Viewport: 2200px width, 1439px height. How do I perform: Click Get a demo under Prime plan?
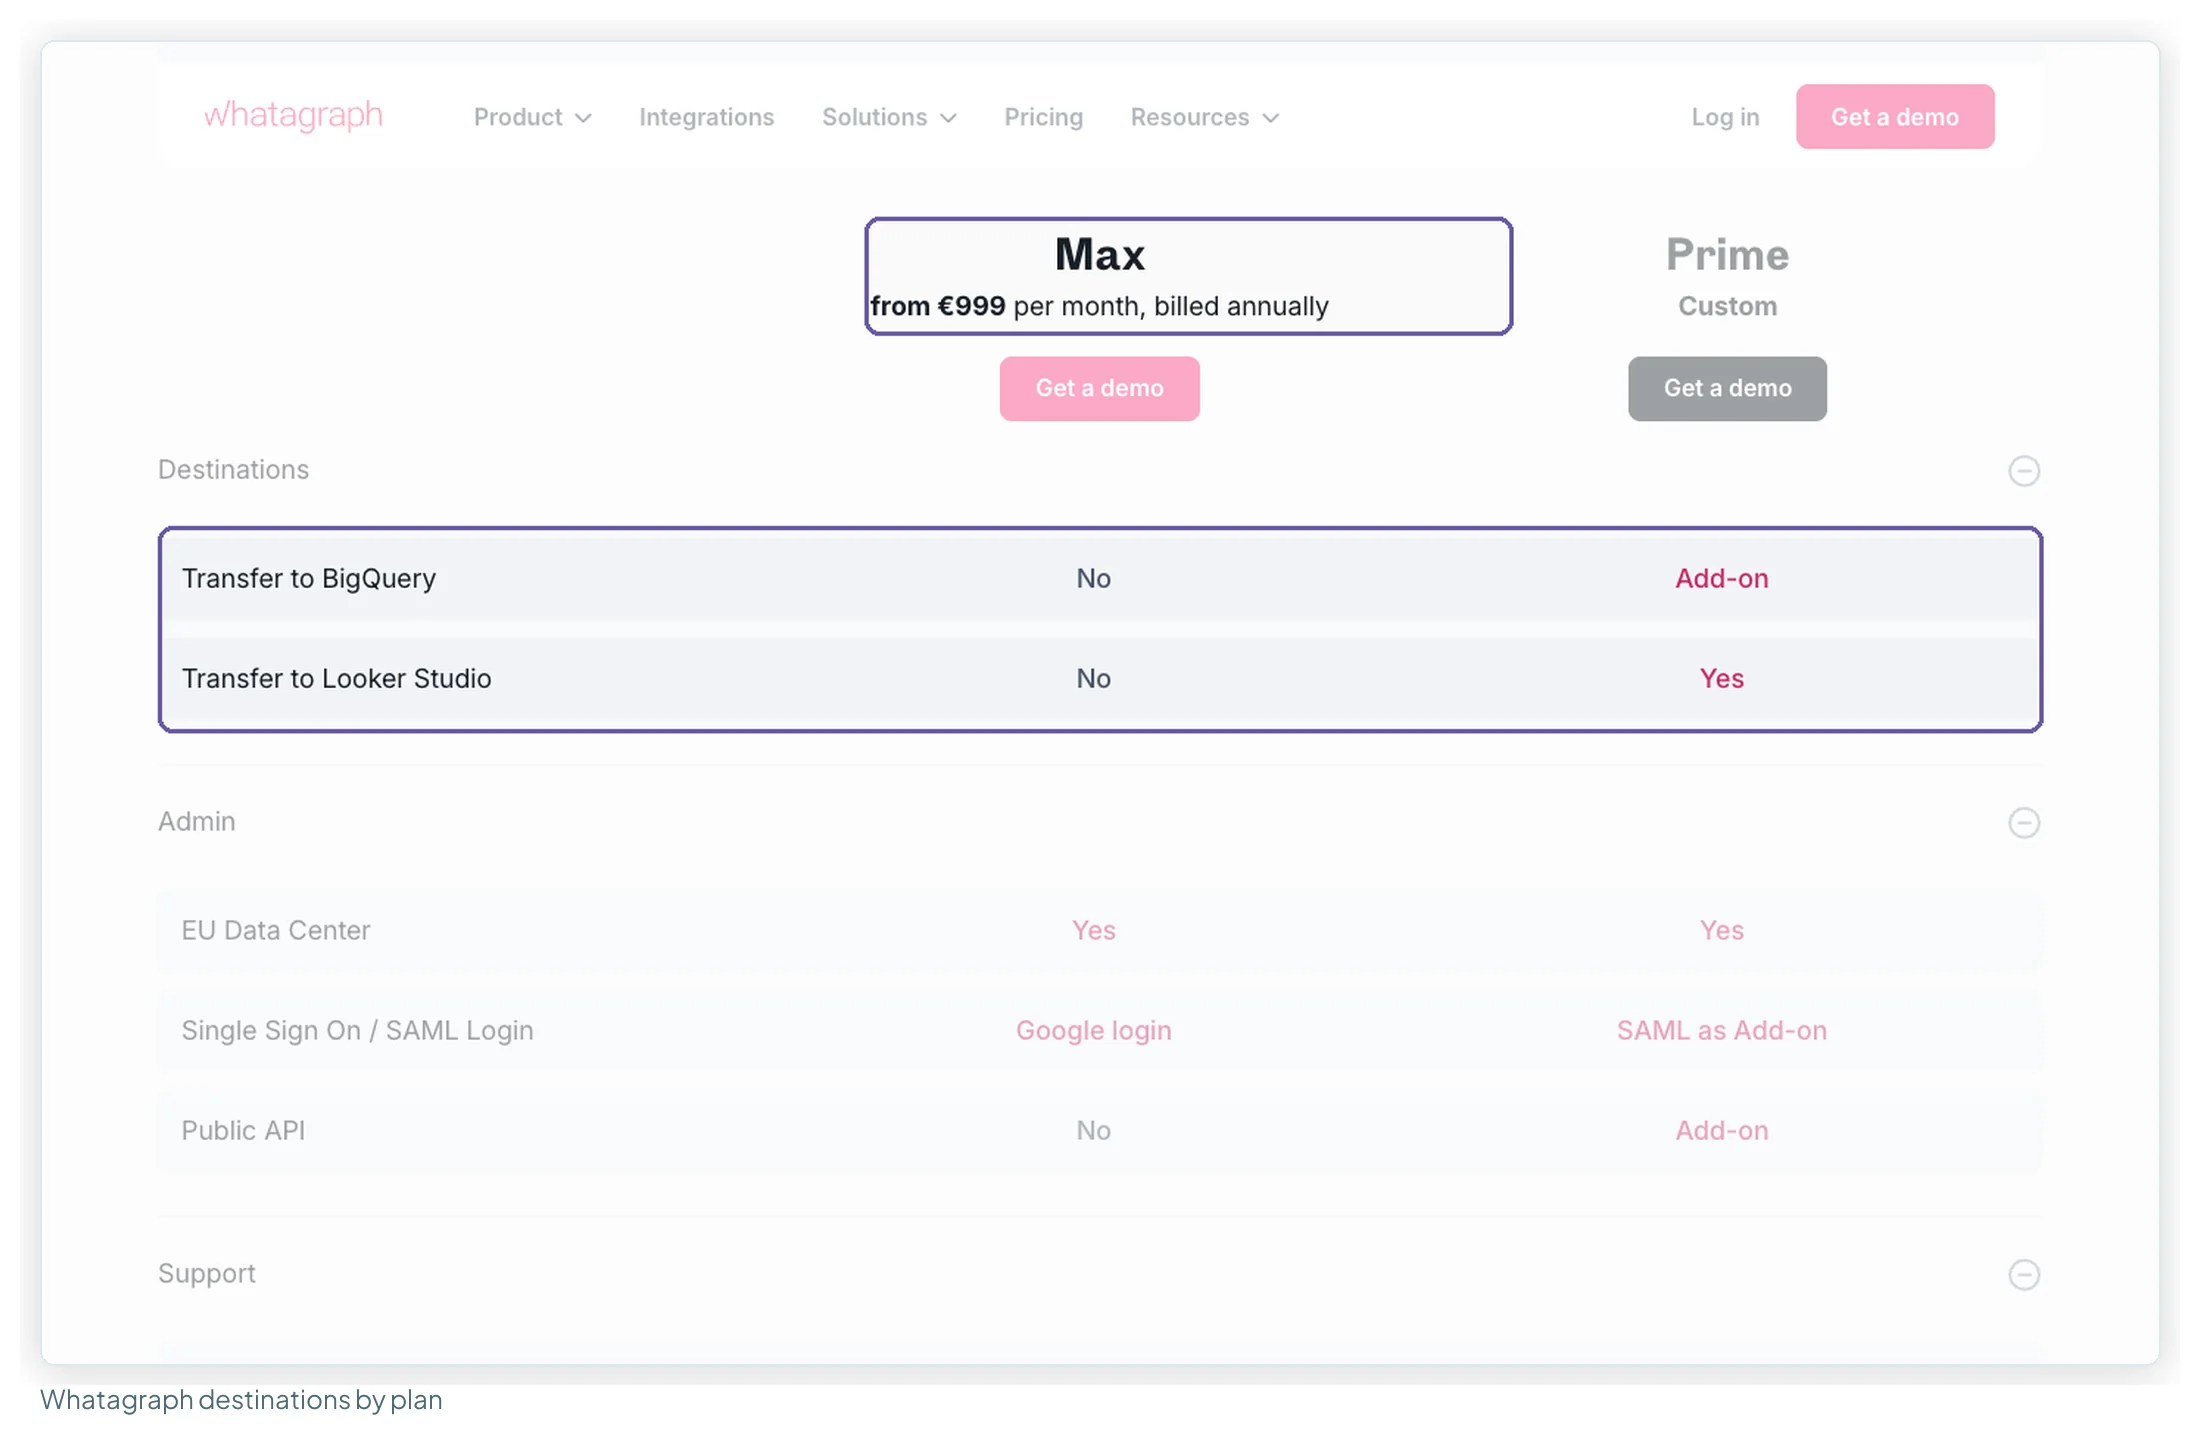coord(1727,388)
